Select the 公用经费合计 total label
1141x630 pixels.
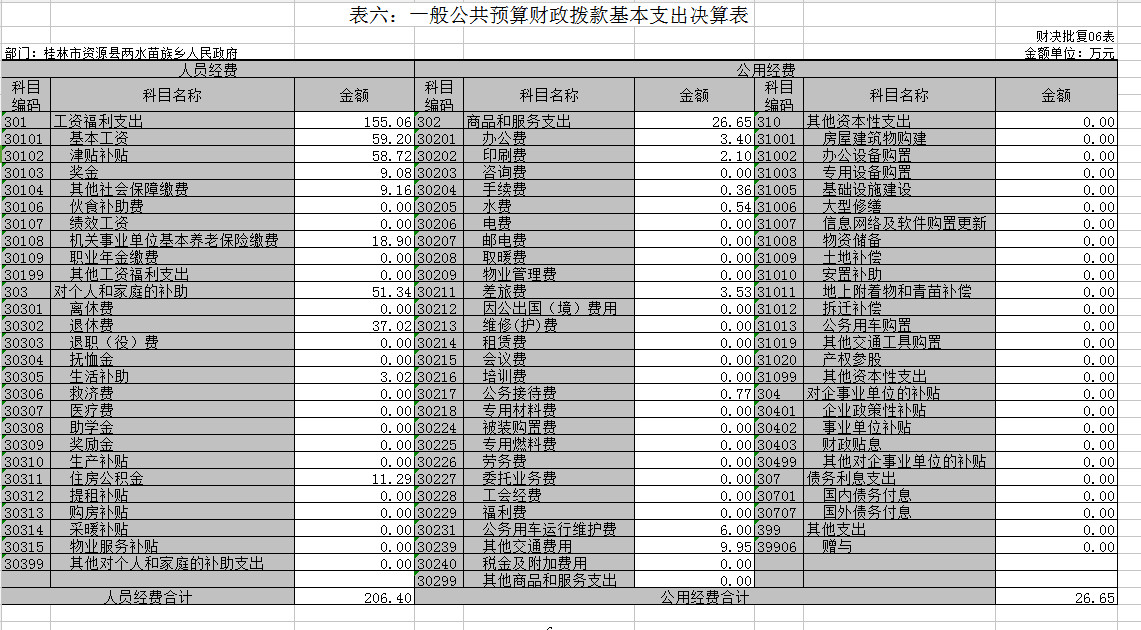coord(704,597)
